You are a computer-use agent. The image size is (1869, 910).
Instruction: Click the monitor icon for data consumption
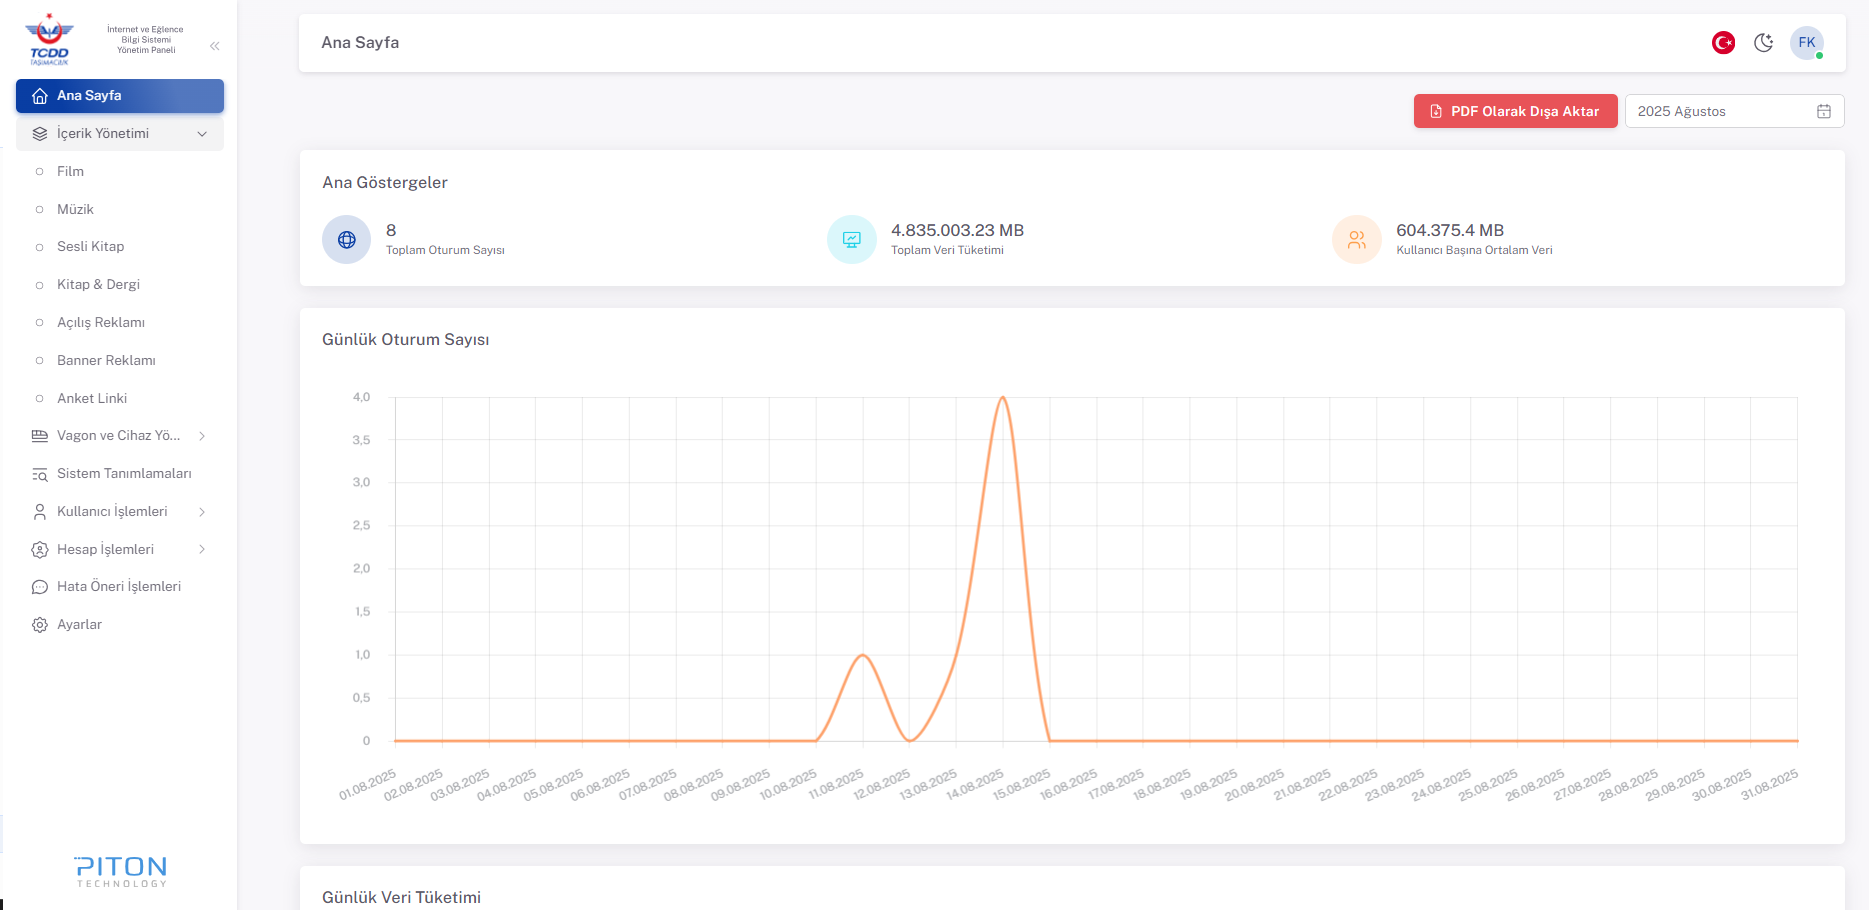[x=852, y=240]
